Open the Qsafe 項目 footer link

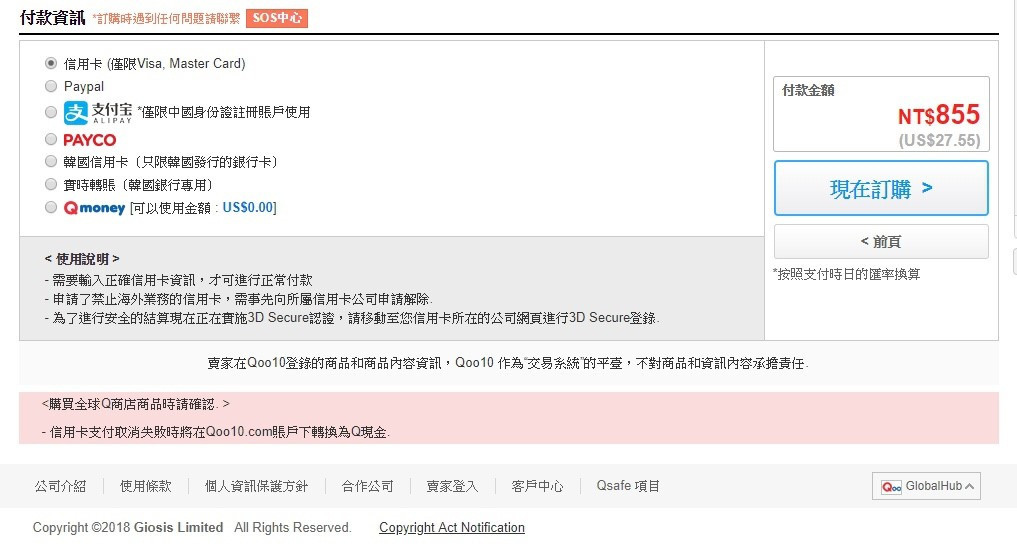pos(628,486)
